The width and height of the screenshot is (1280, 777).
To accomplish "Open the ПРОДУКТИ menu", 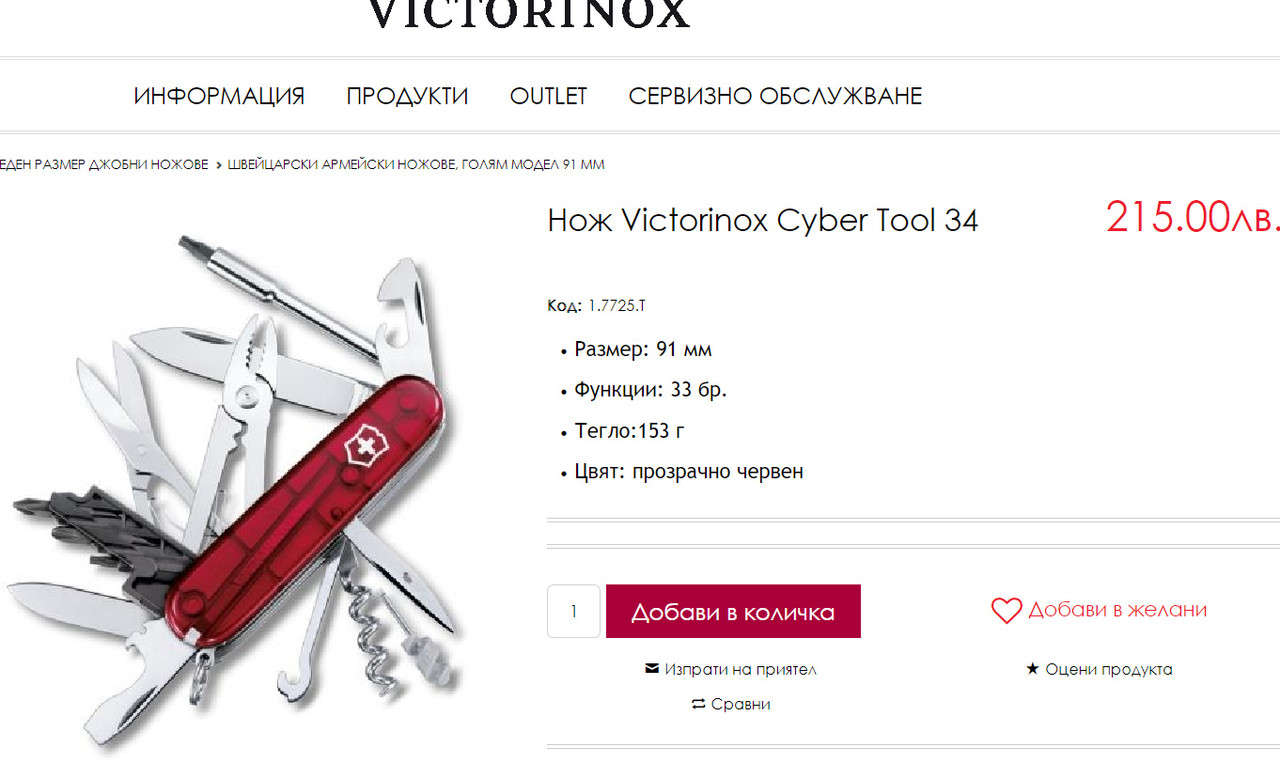I will click(407, 96).
